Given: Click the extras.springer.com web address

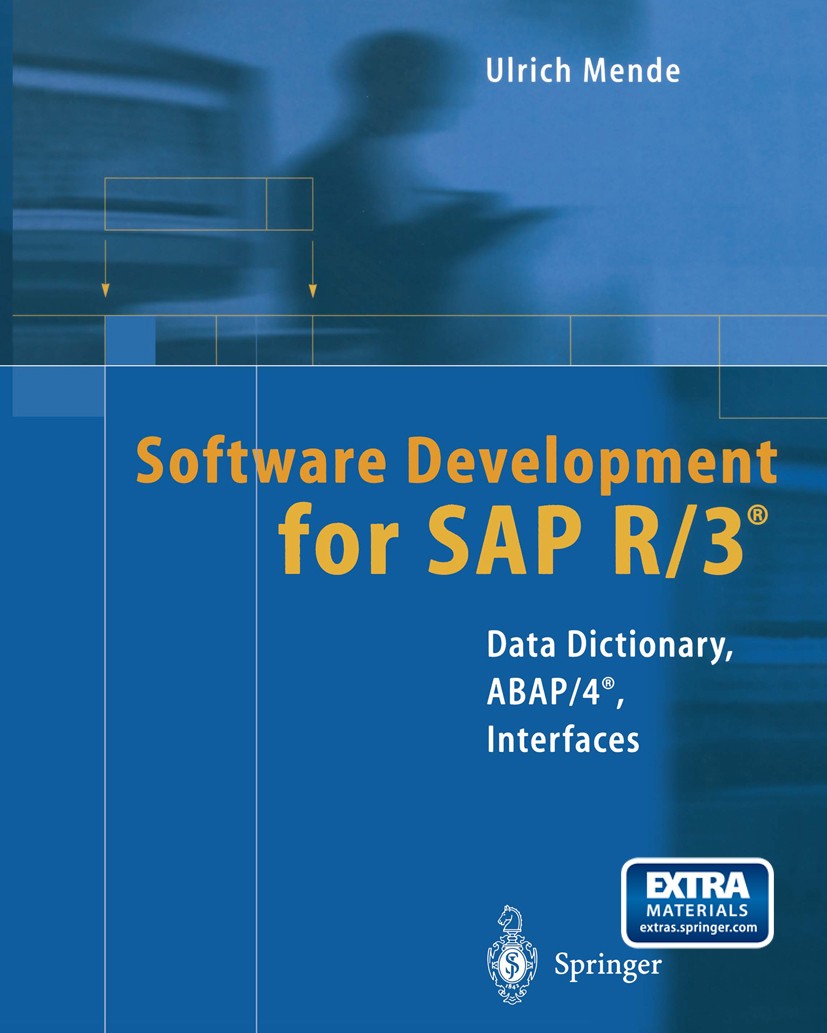Looking at the screenshot, I should pyautogui.click(x=697, y=928).
